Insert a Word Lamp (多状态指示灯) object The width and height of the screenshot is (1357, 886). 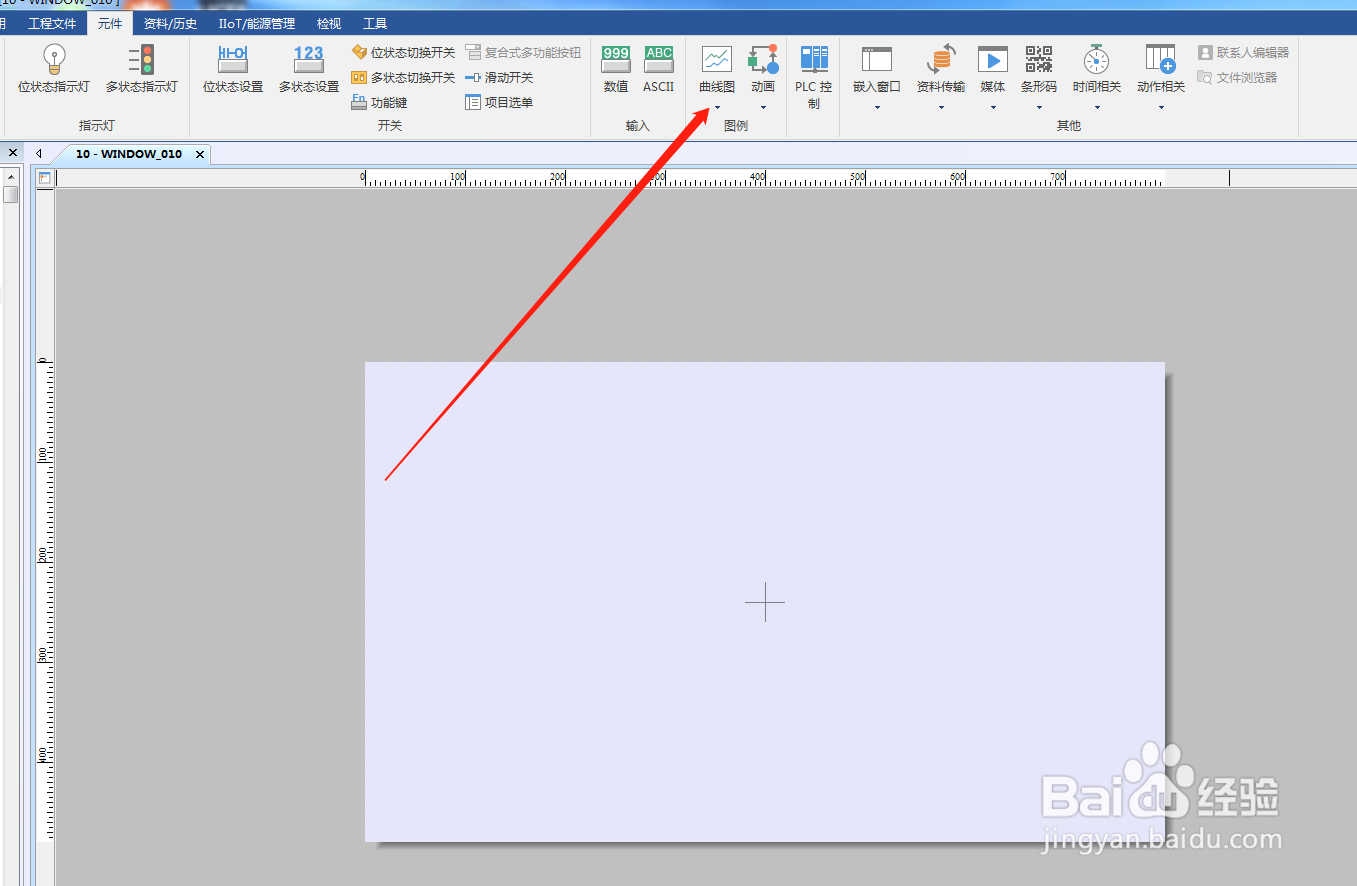[x=142, y=68]
